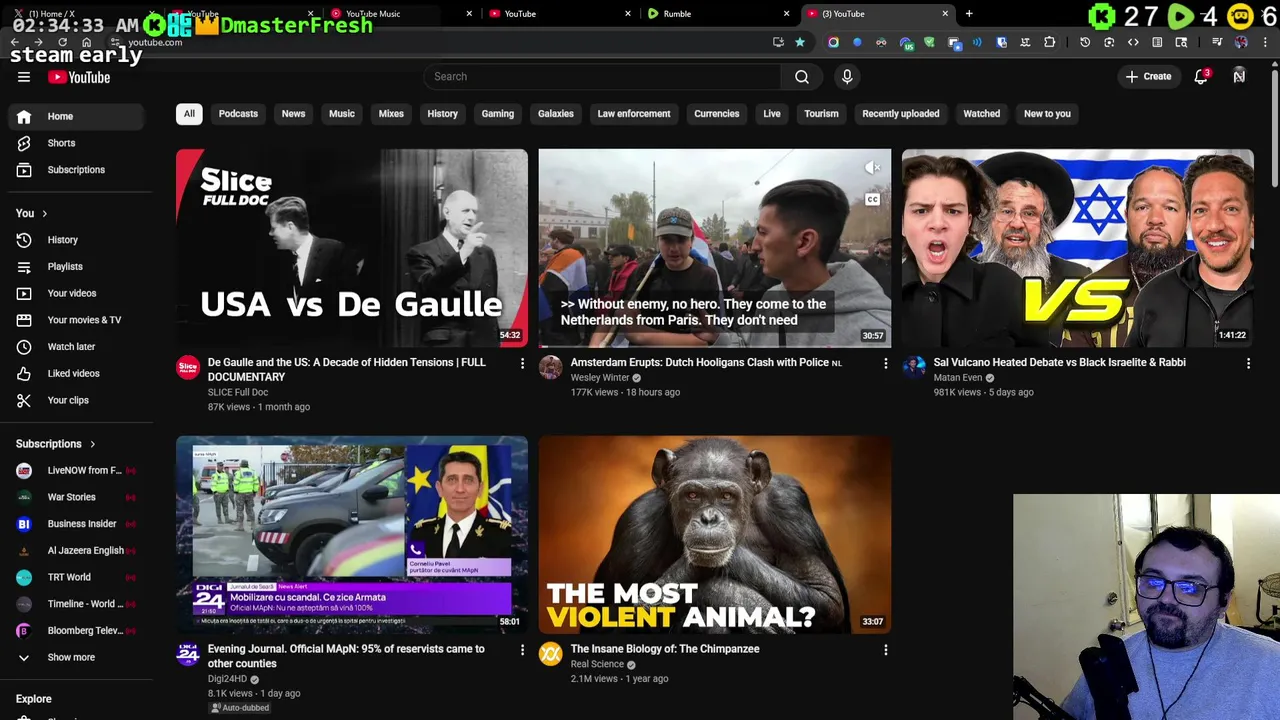Open the Most Violent Animal thumbnail

[x=715, y=535]
